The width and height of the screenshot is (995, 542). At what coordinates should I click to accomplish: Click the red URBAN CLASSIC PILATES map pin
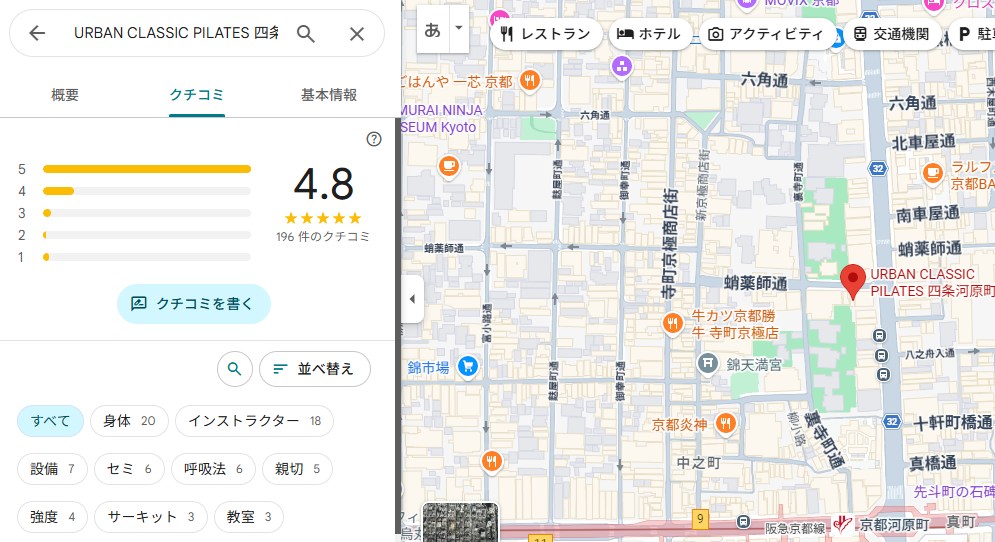(852, 280)
